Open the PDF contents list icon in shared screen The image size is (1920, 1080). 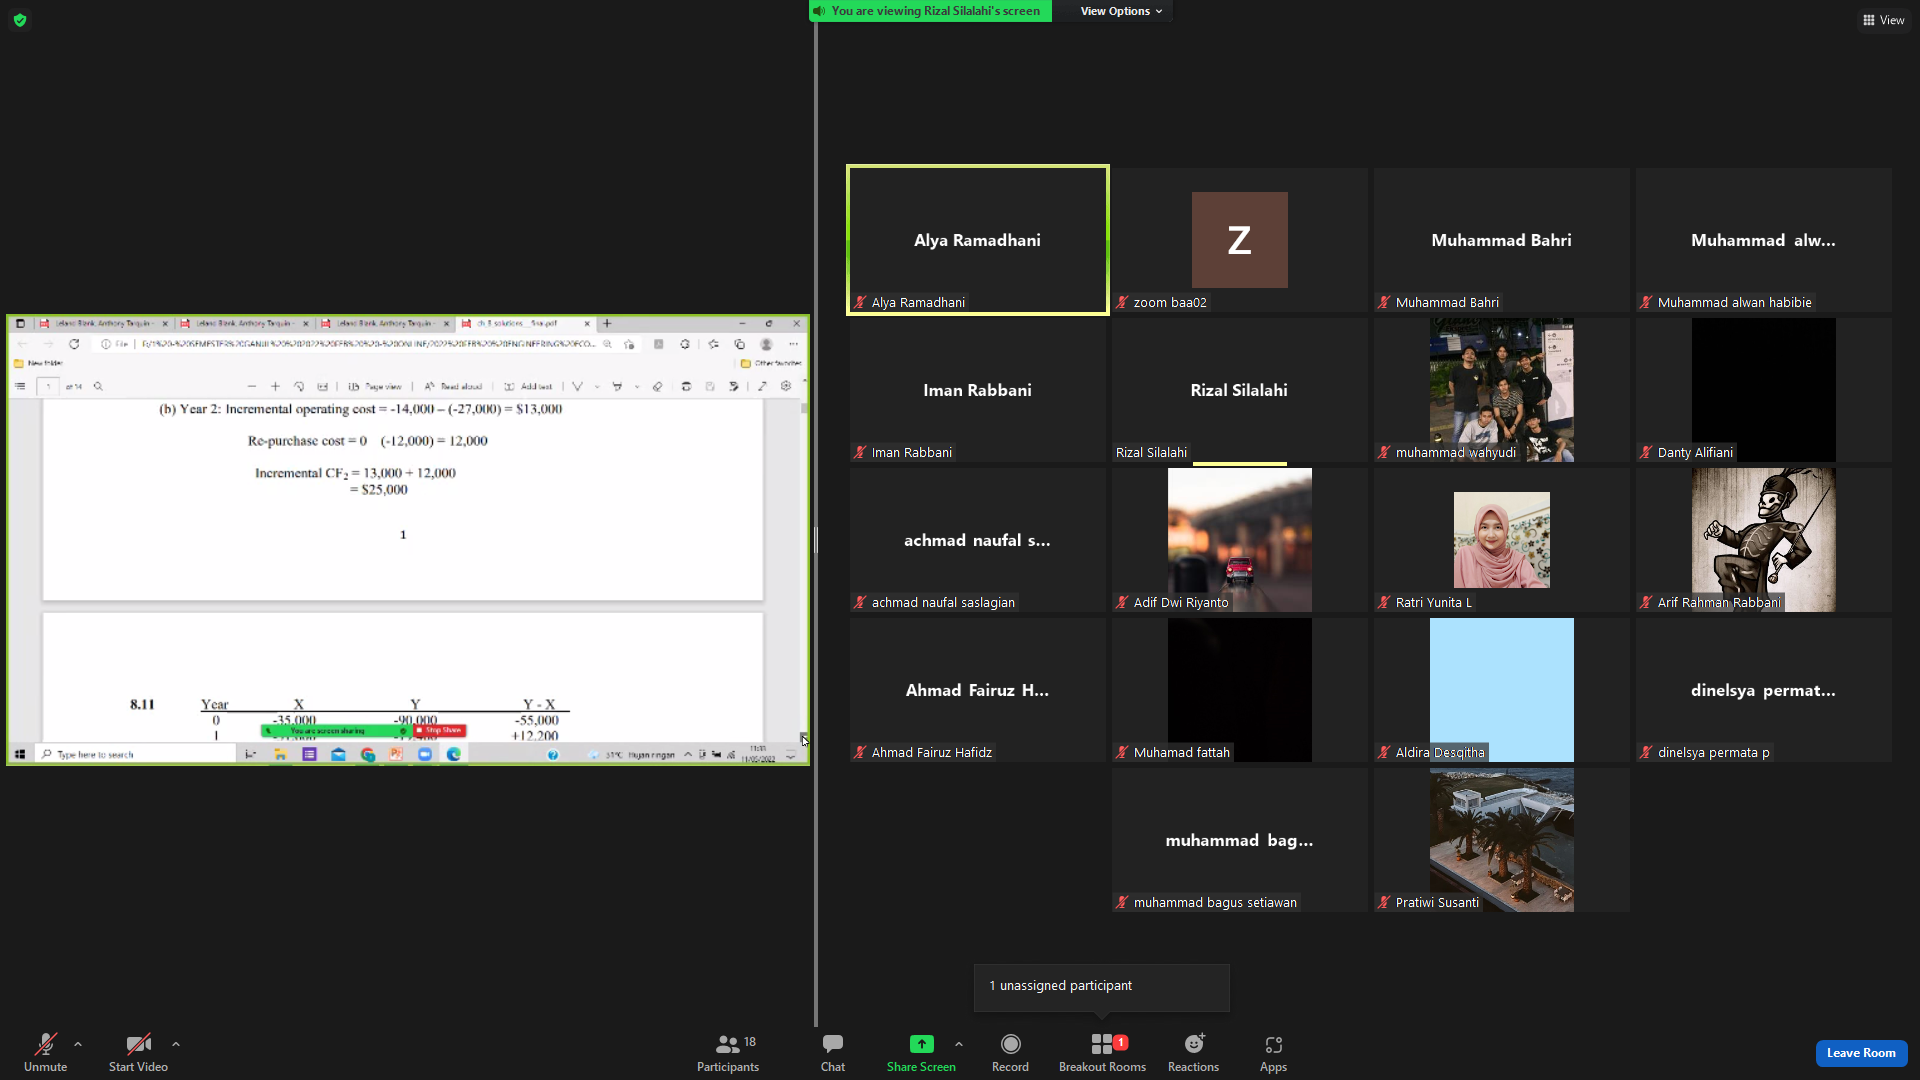[20, 387]
